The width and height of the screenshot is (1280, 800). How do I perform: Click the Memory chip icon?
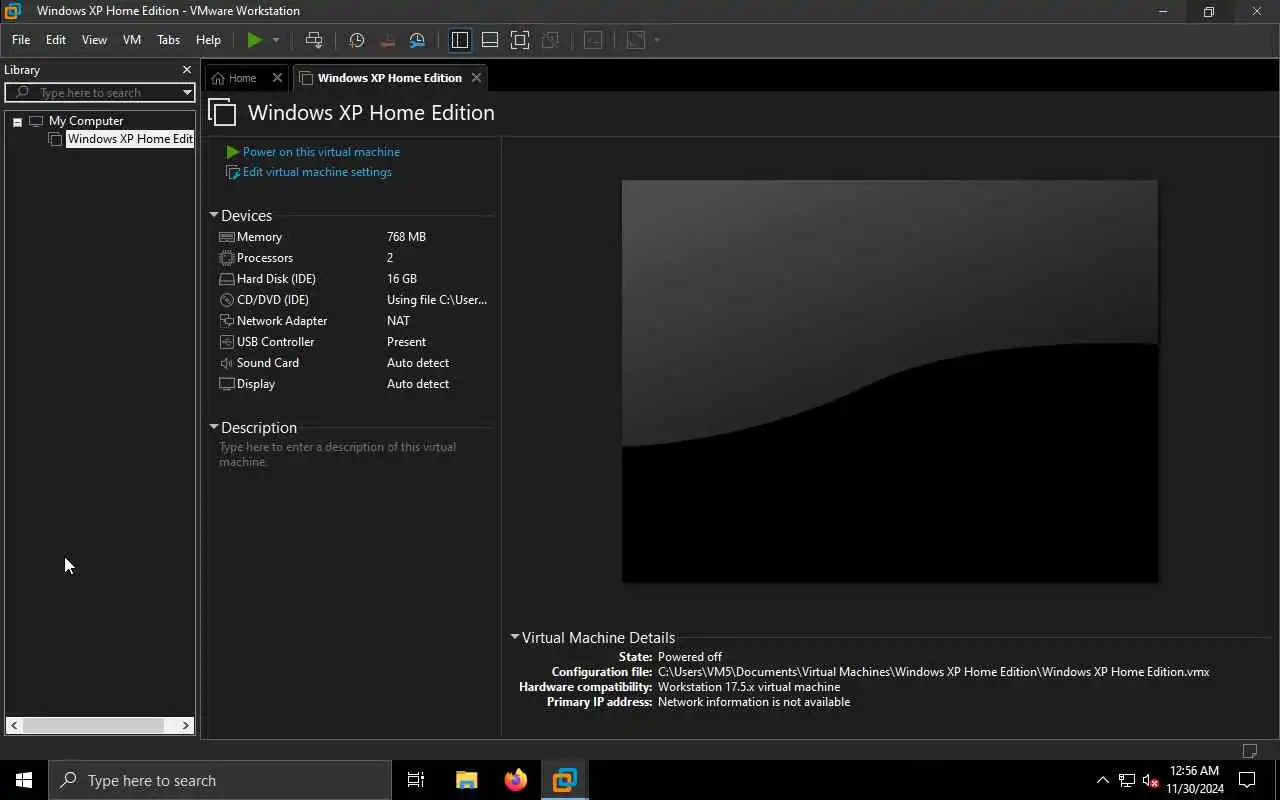click(227, 237)
